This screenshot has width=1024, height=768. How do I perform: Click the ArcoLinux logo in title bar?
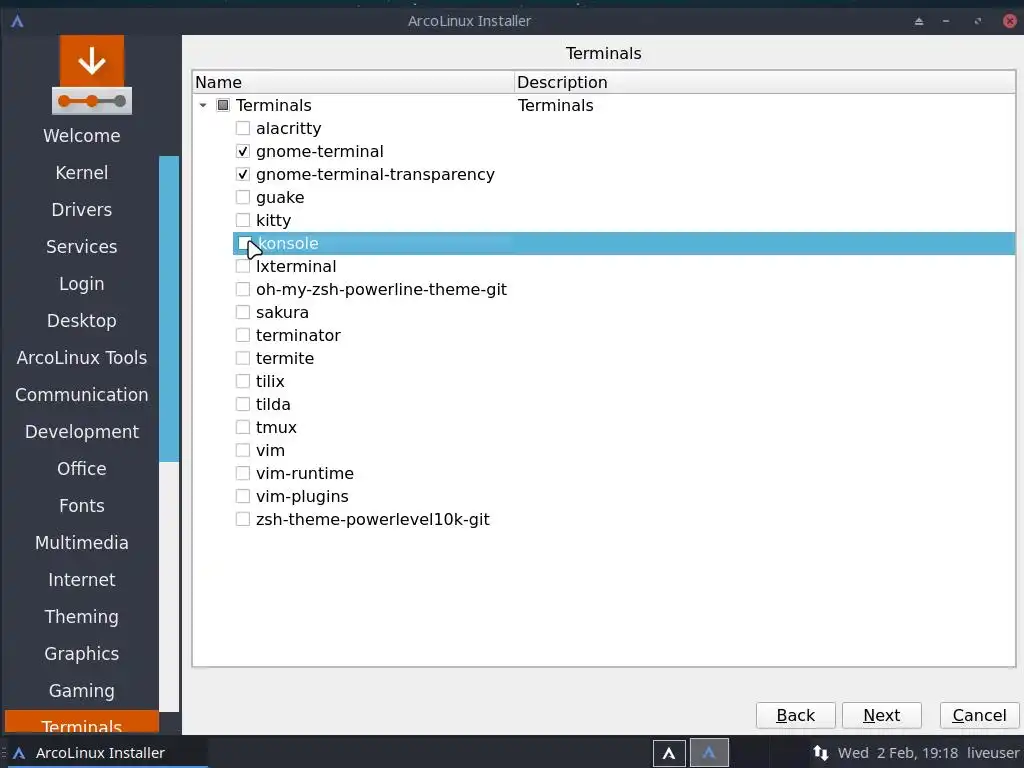(18, 21)
